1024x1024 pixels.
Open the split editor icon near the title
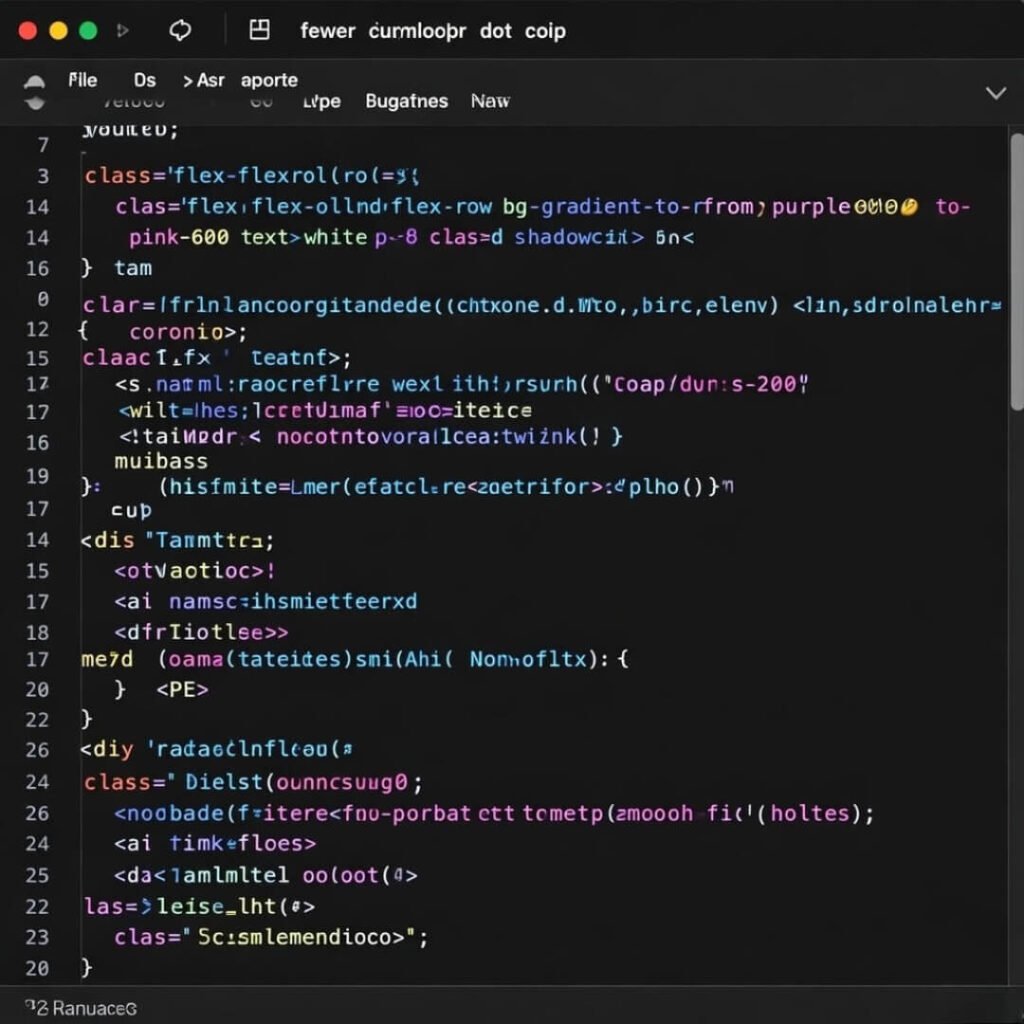click(x=258, y=31)
